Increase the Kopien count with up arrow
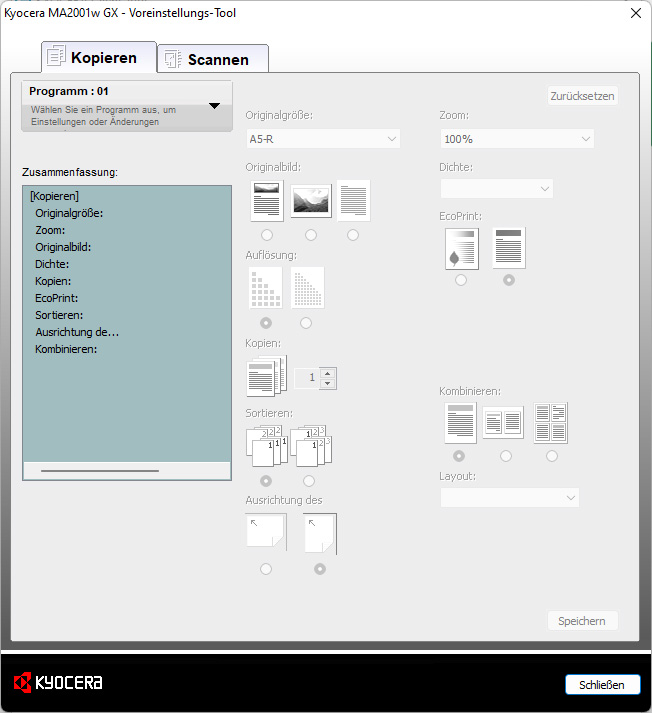652x713 pixels. point(327,373)
